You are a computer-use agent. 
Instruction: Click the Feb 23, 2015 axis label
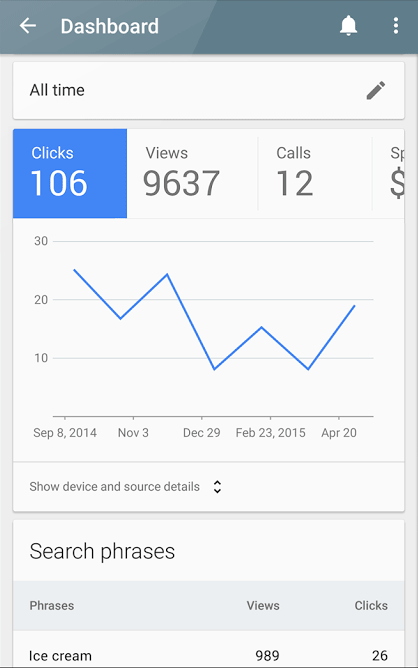pos(271,433)
